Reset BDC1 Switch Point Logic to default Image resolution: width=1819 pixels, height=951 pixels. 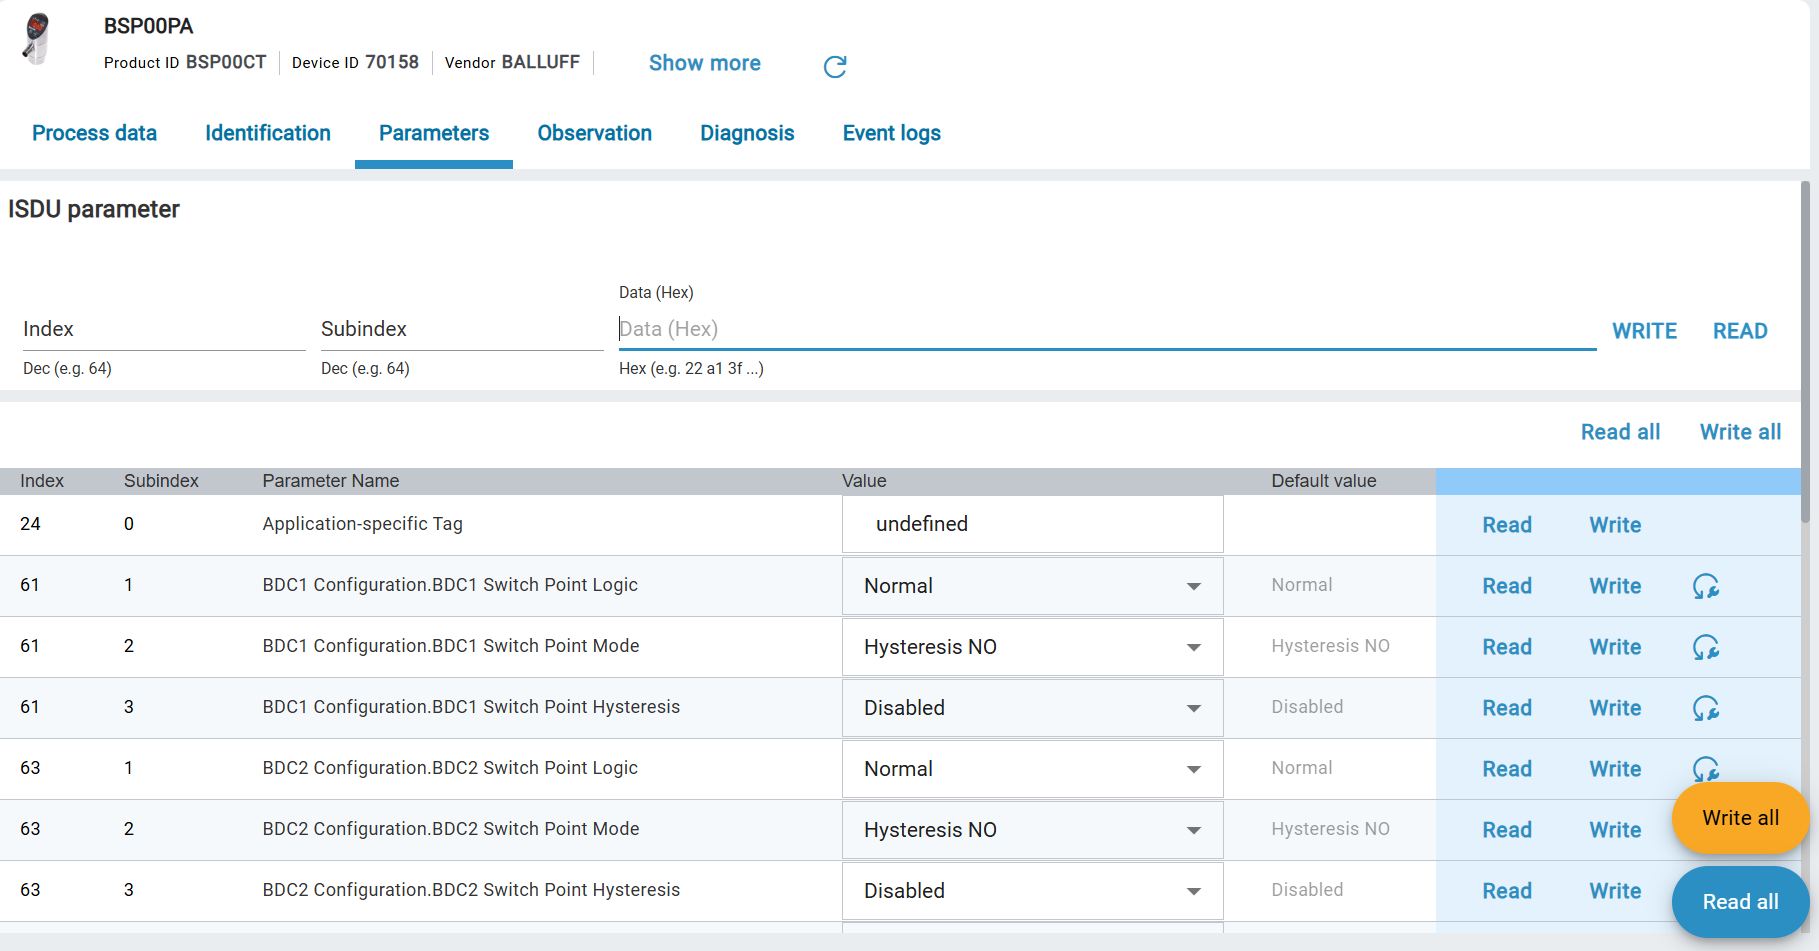coord(1705,586)
